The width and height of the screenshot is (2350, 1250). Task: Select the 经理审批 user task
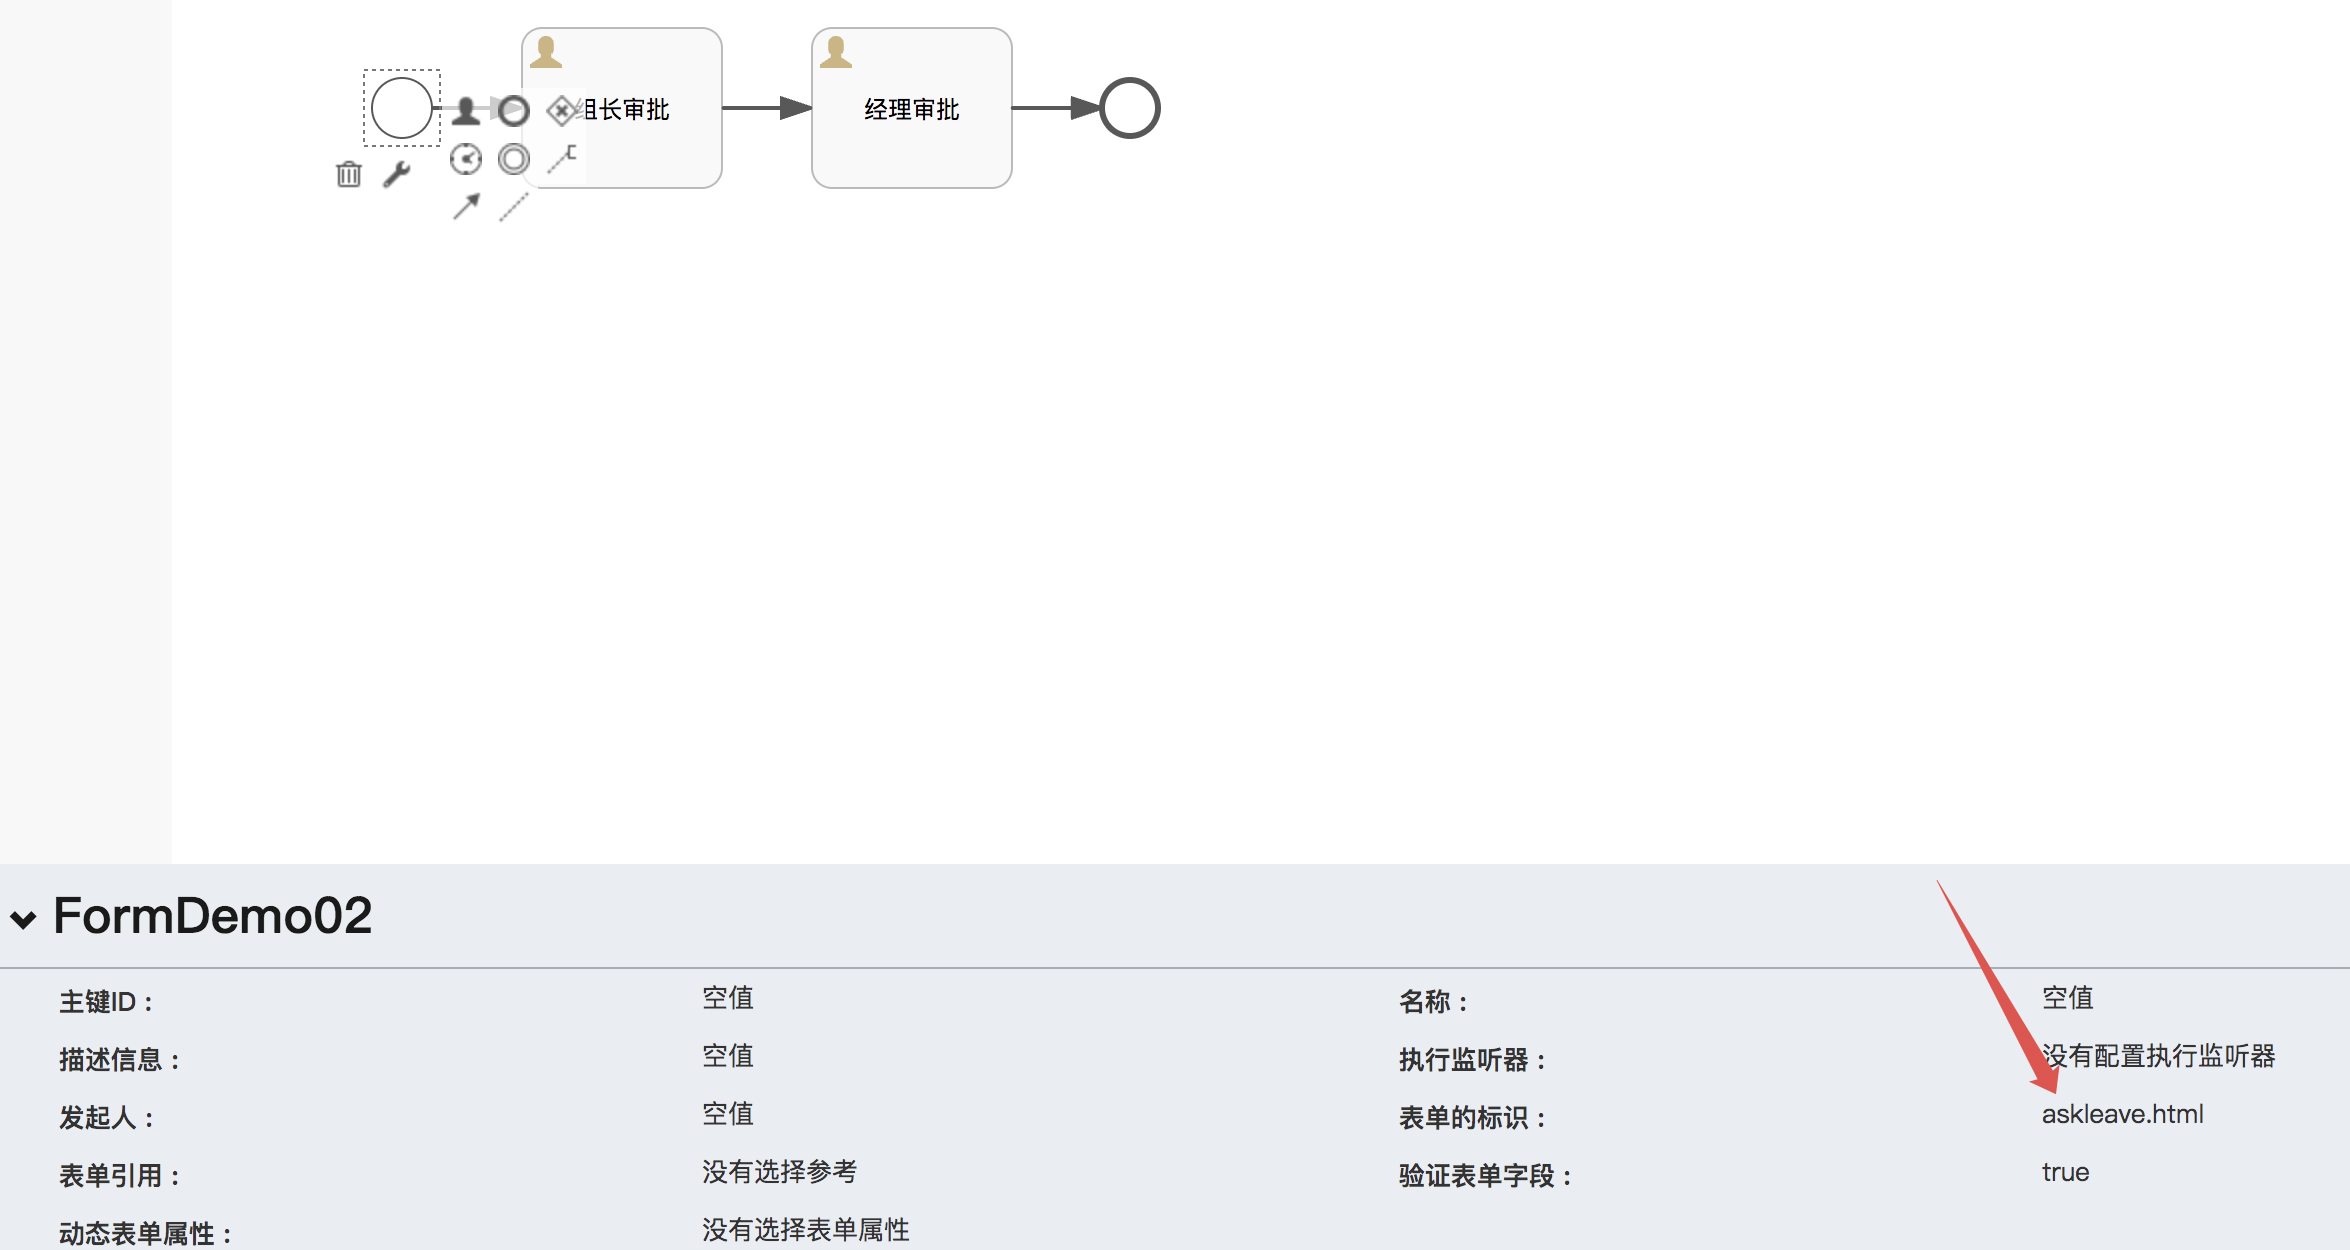pos(911,108)
